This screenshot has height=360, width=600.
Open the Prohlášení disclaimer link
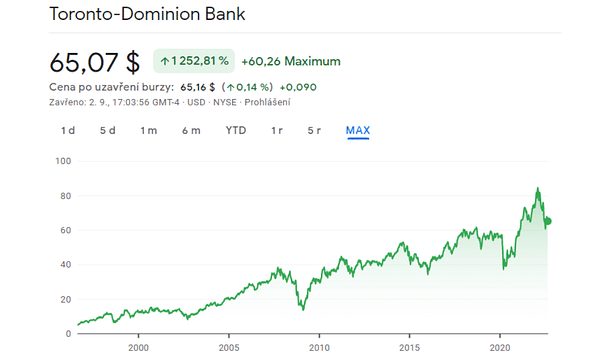267,103
